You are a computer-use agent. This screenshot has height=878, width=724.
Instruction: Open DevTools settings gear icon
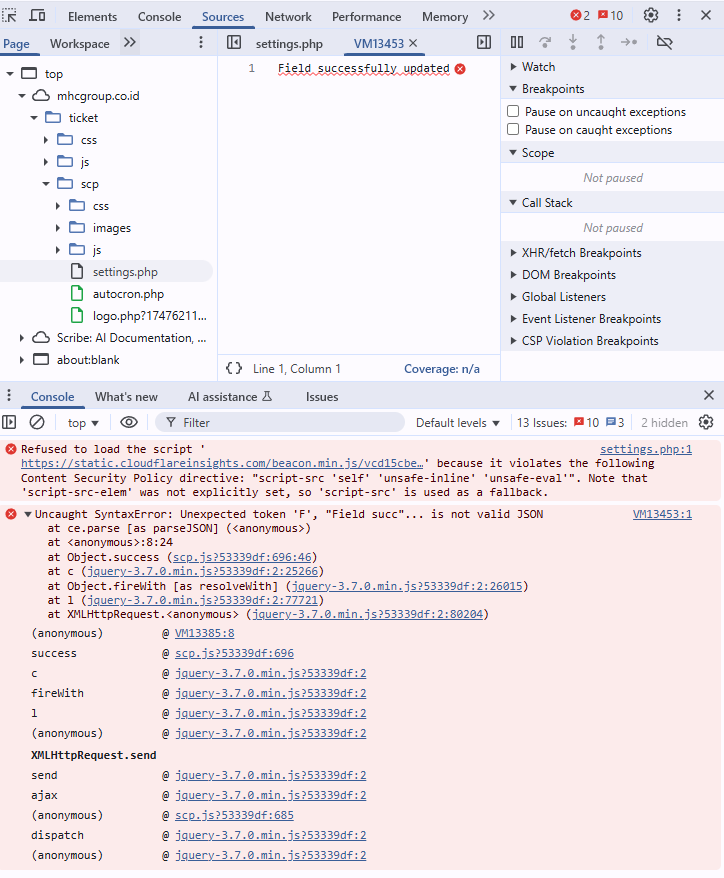[651, 16]
